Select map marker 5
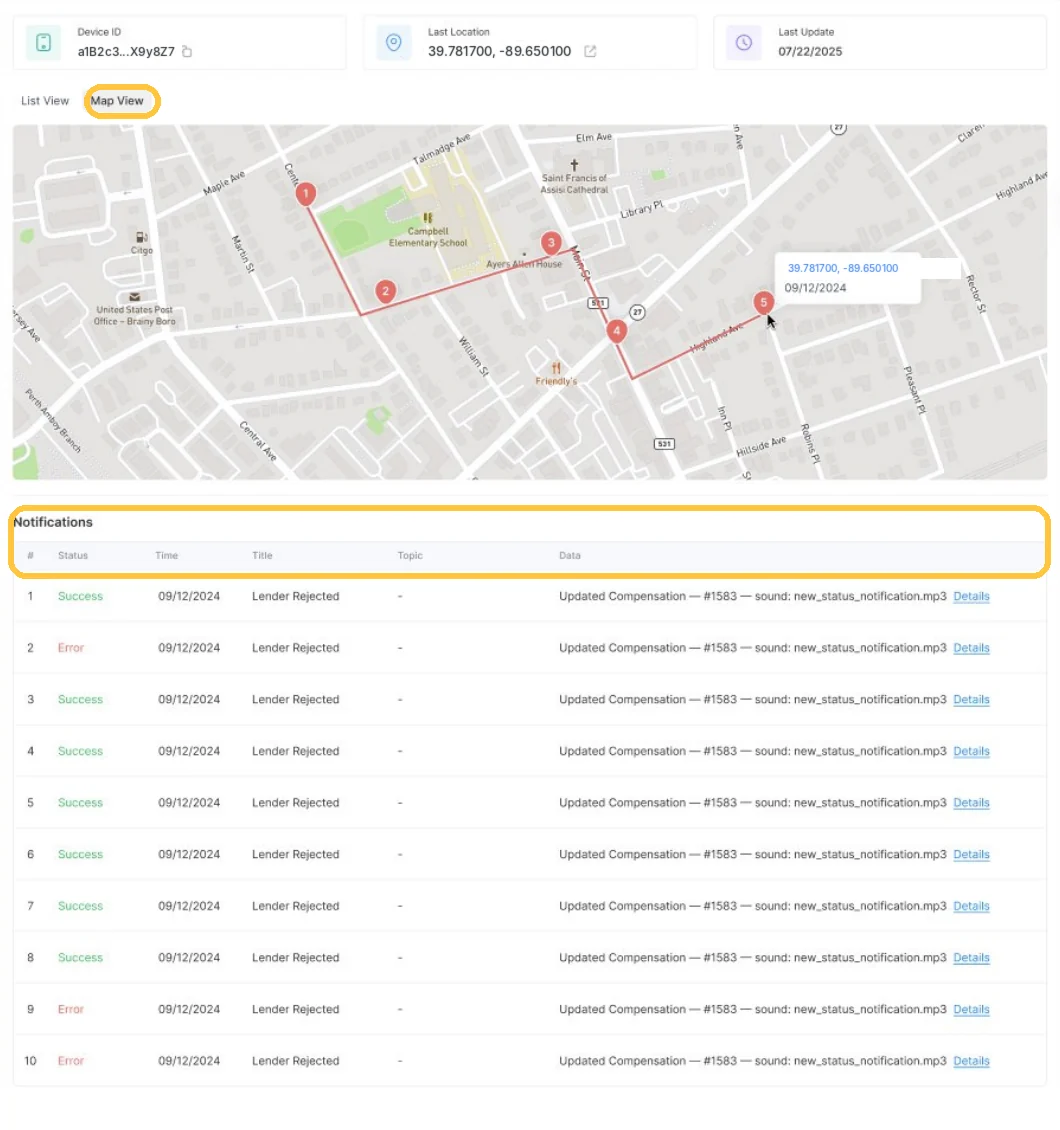1060x1130 pixels. click(764, 303)
